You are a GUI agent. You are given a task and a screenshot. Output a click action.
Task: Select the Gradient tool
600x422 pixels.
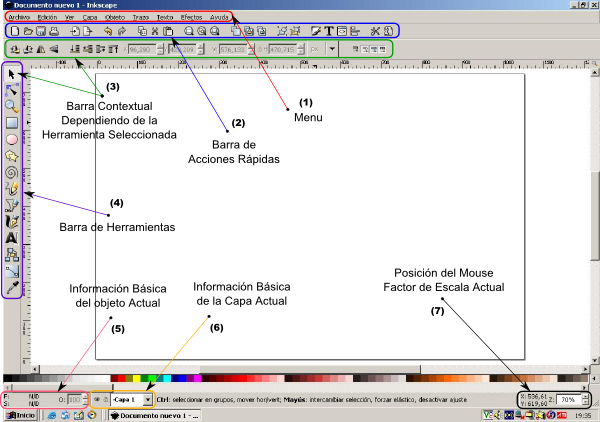coord(11,271)
